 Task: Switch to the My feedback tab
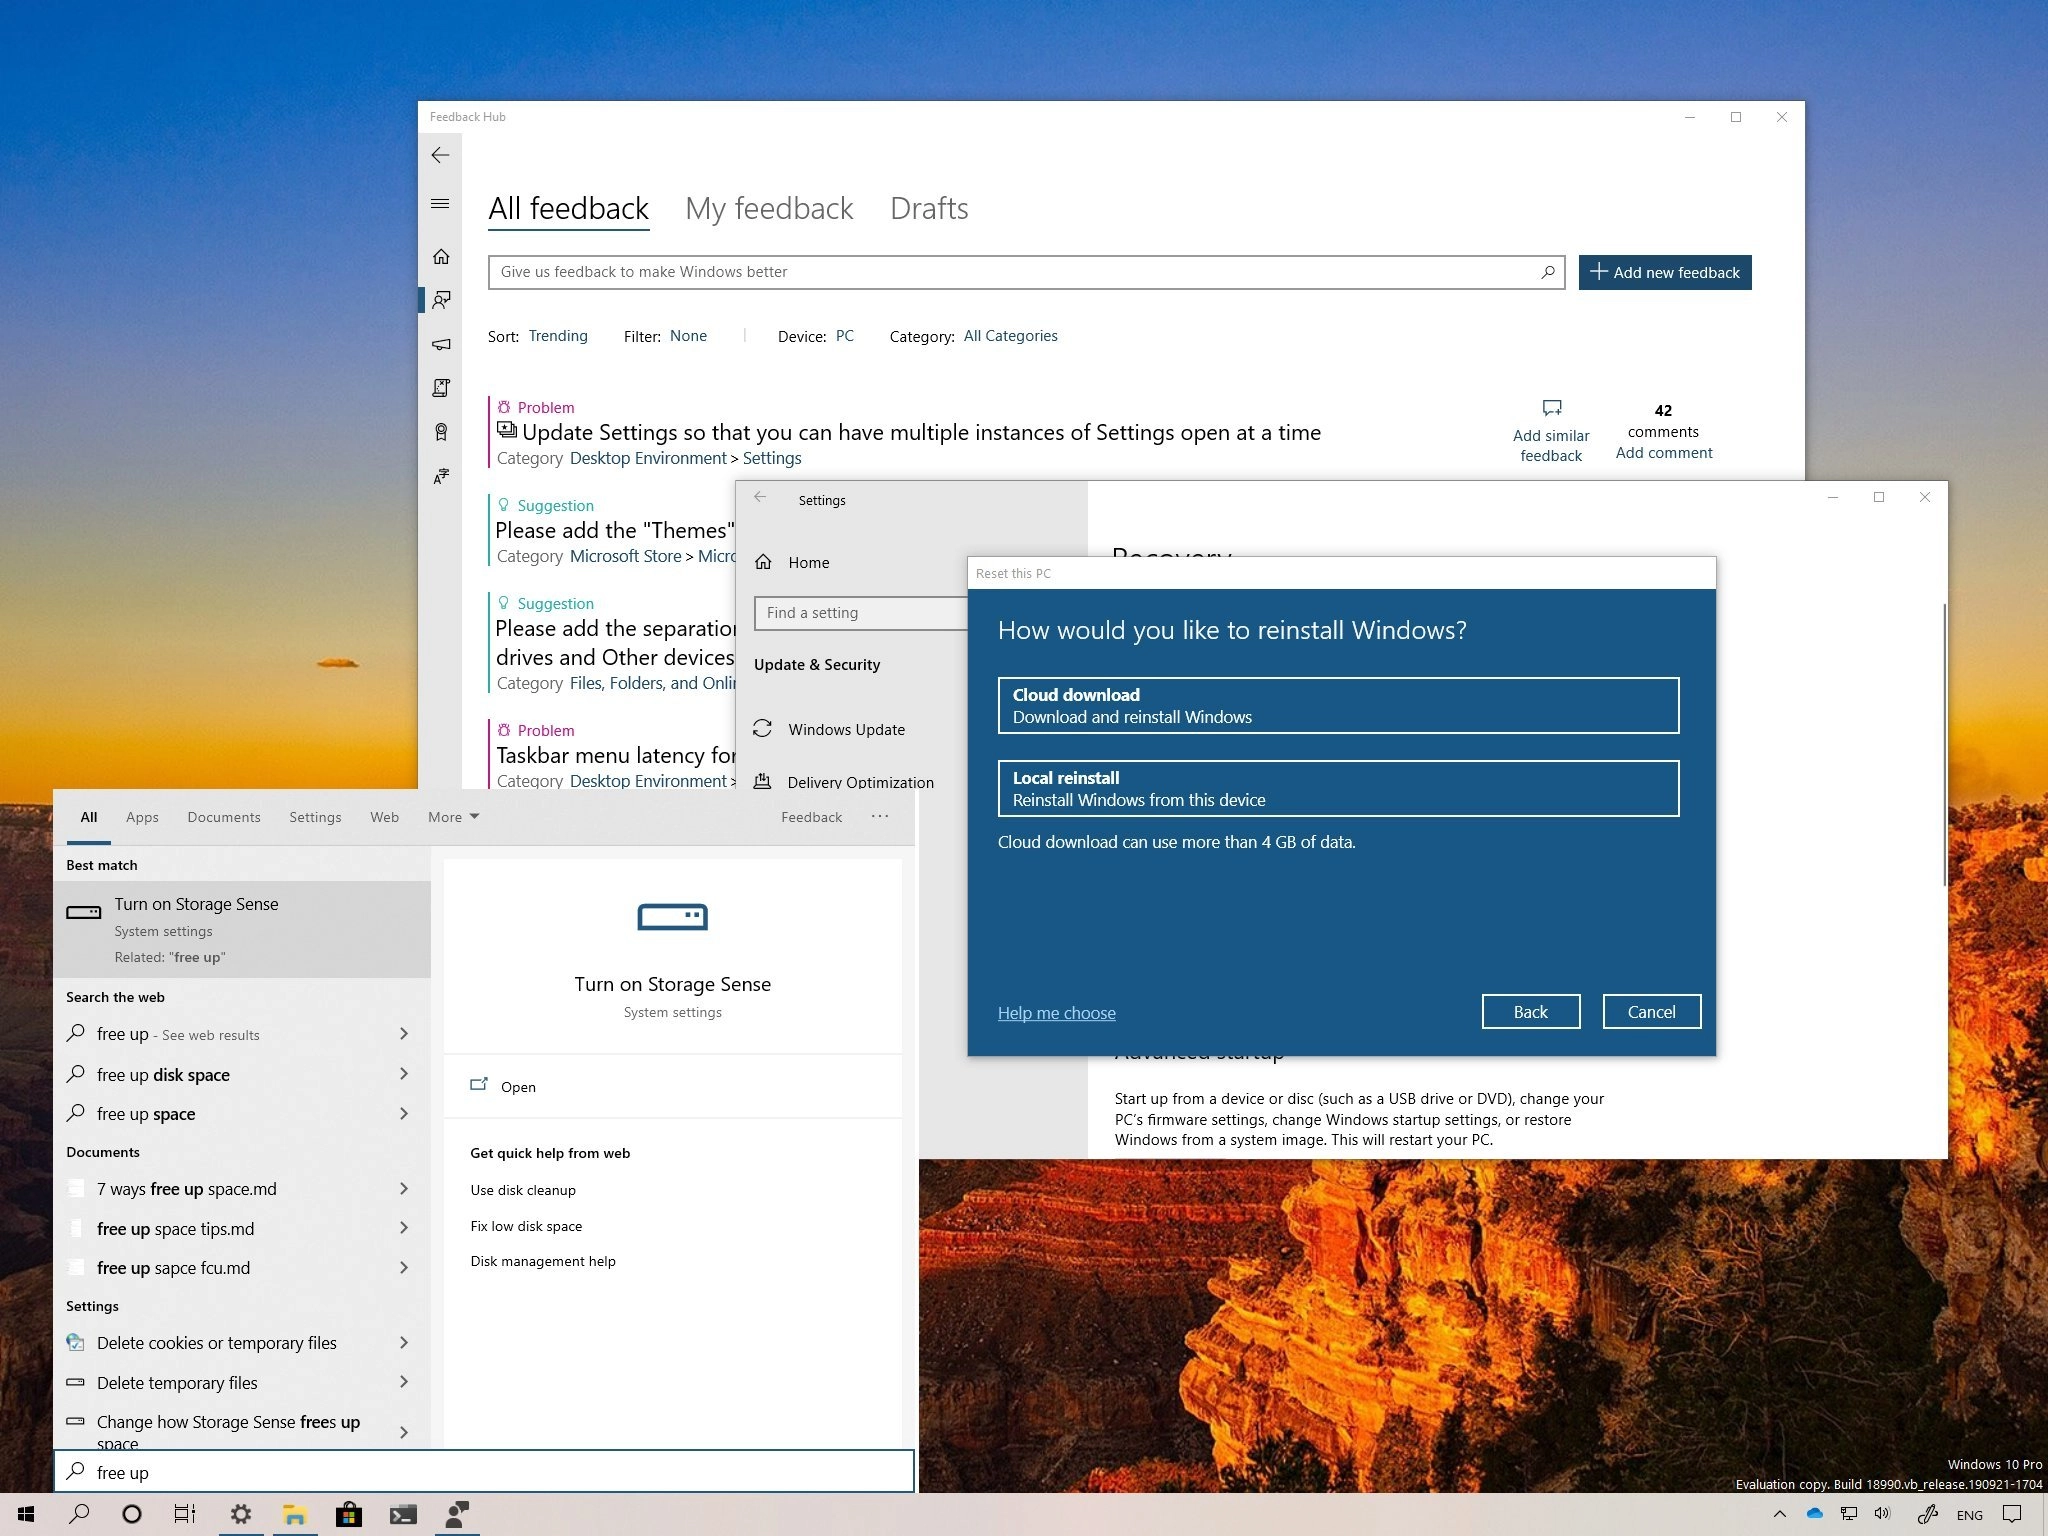[769, 208]
